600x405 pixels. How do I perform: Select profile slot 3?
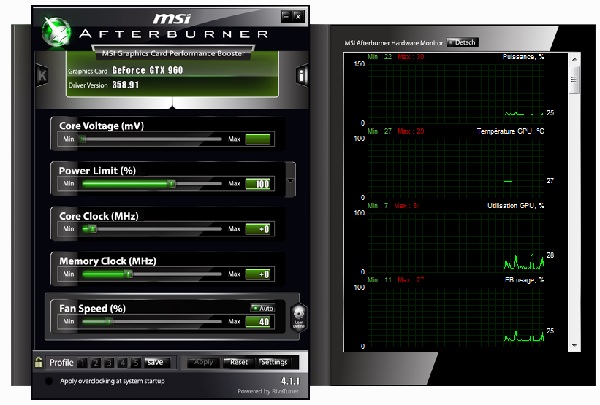point(109,363)
